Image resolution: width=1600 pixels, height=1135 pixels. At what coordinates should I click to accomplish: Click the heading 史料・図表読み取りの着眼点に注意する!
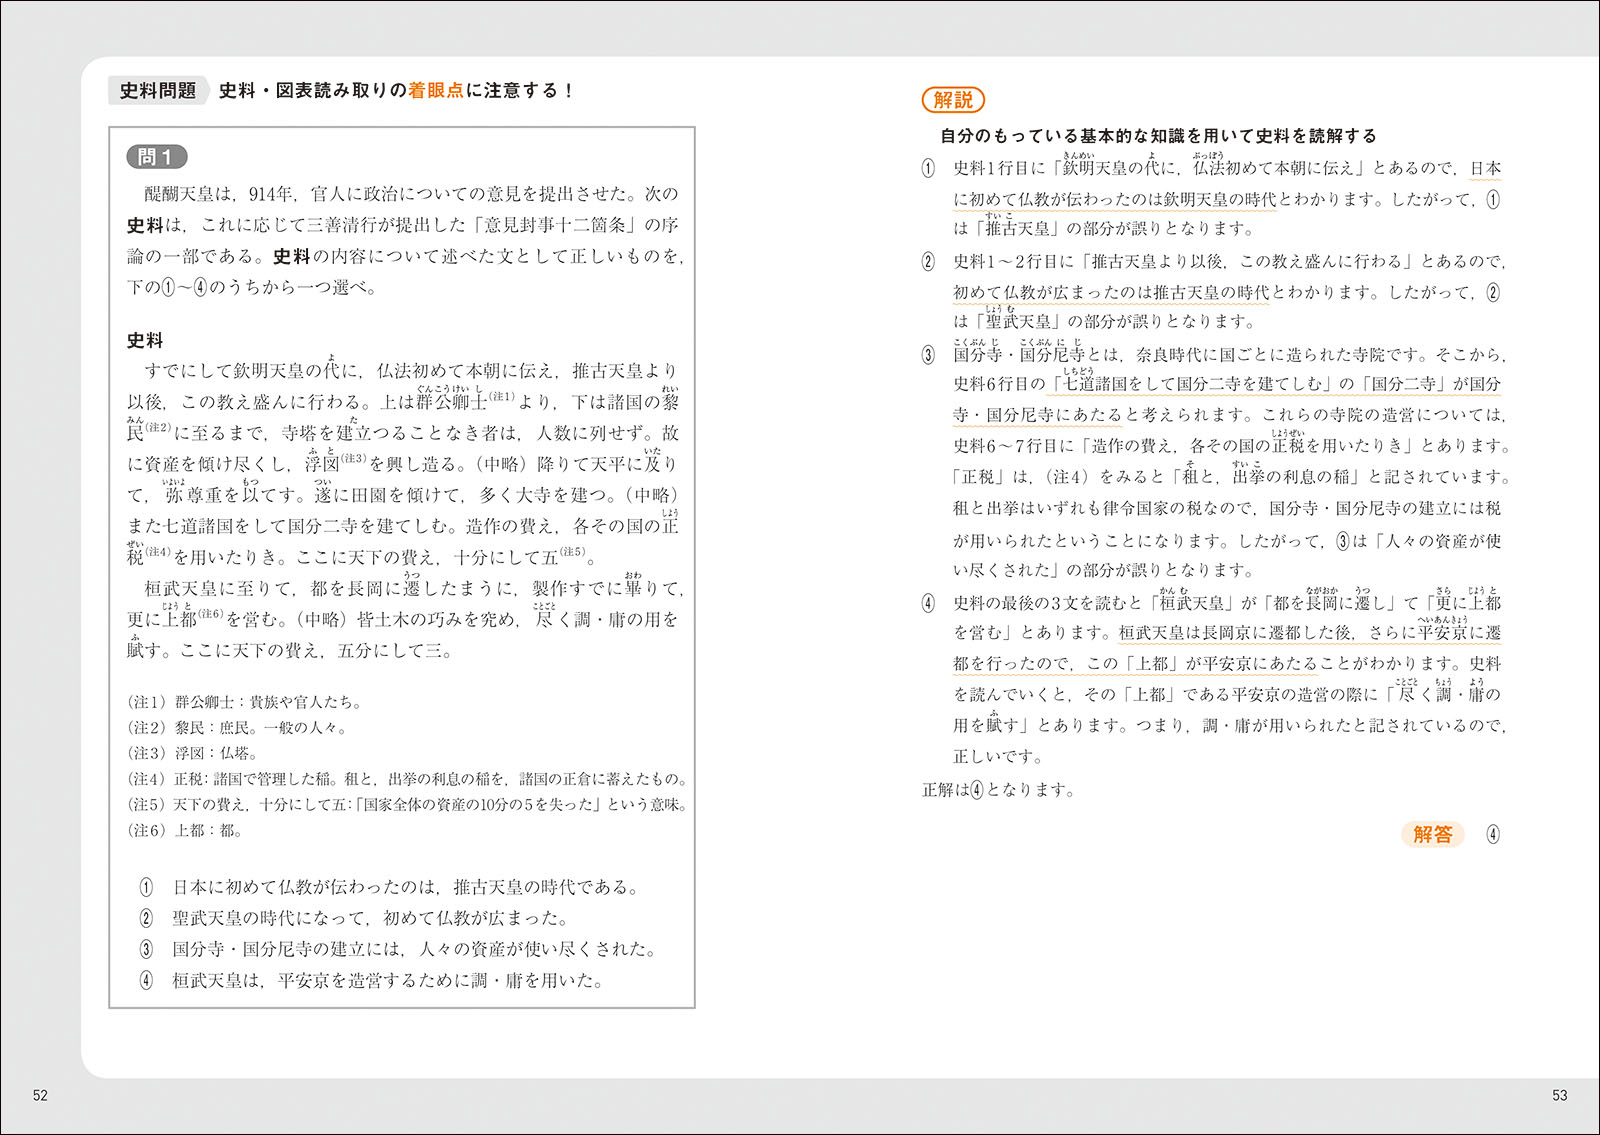tap(396, 91)
